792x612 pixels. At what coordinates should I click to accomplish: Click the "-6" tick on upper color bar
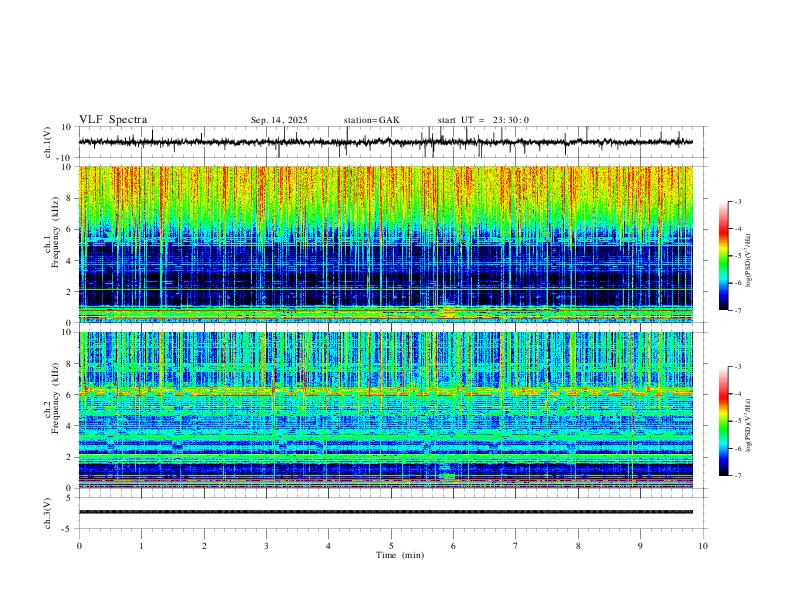[x=737, y=283]
